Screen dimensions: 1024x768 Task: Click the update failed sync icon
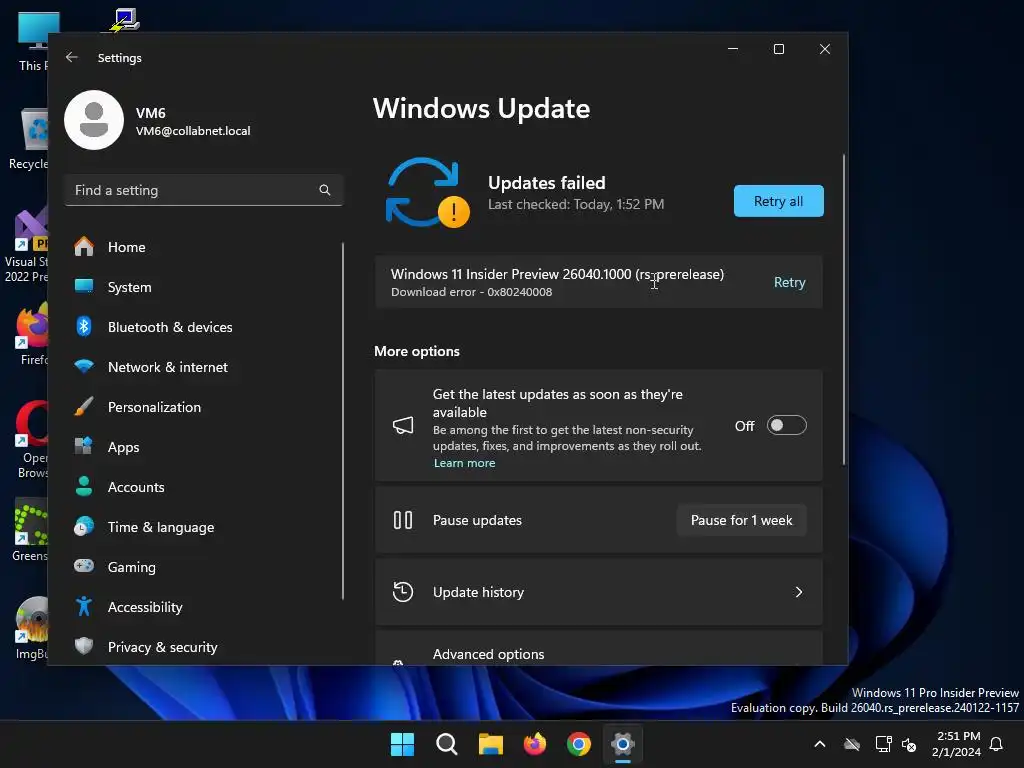point(427,193)
